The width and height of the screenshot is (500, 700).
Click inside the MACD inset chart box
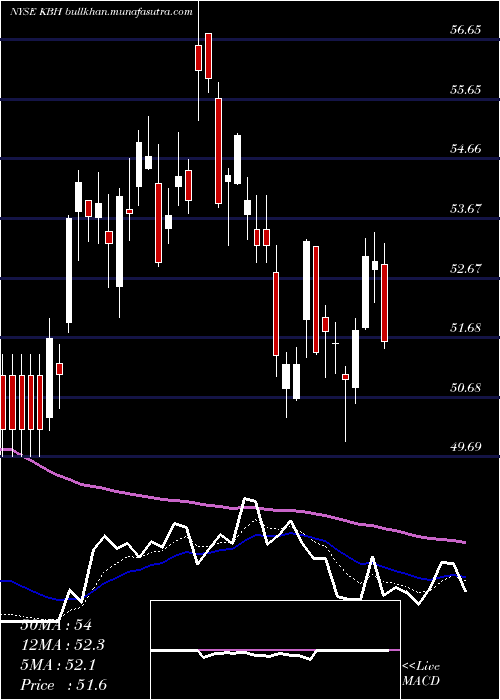(275, 650)
